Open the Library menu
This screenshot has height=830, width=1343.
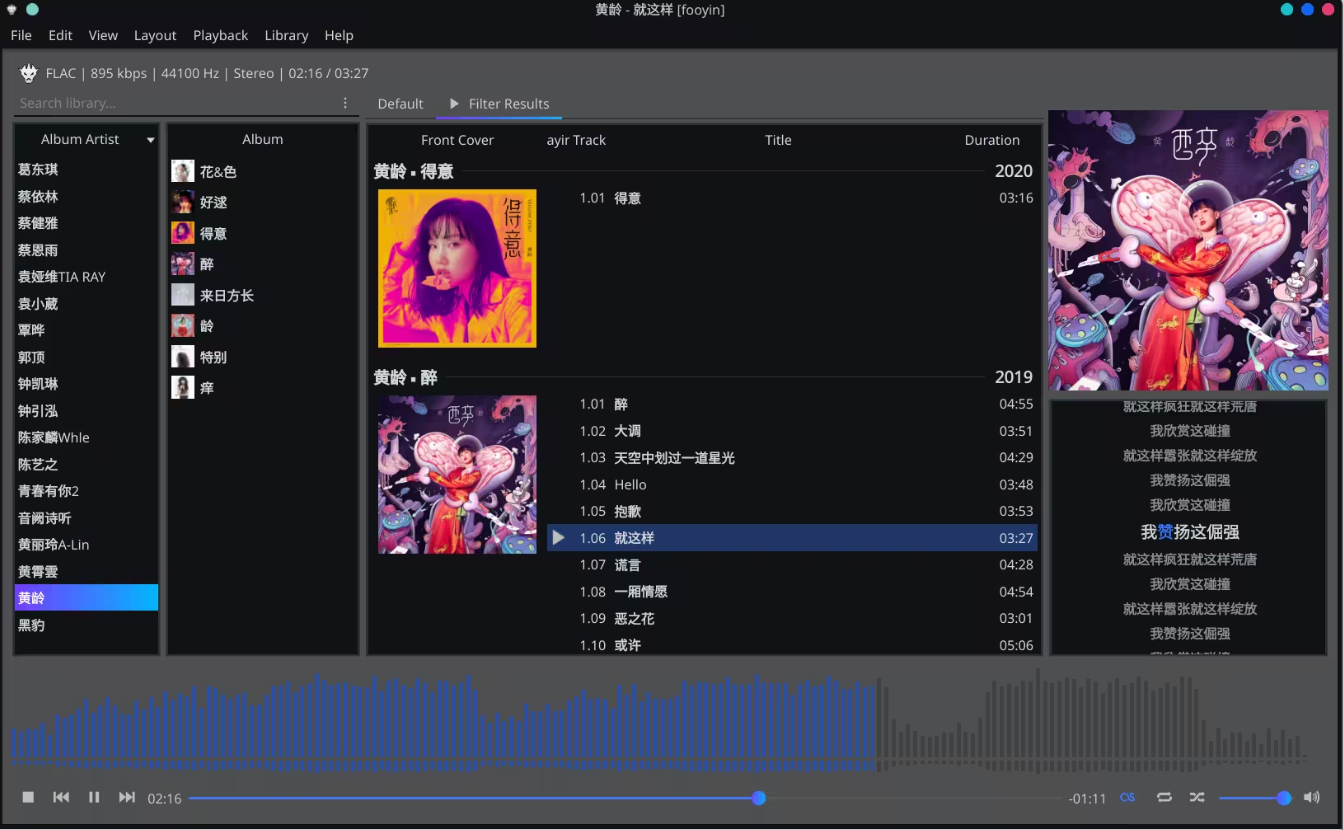pyautogui.click(x=286, y=35)
